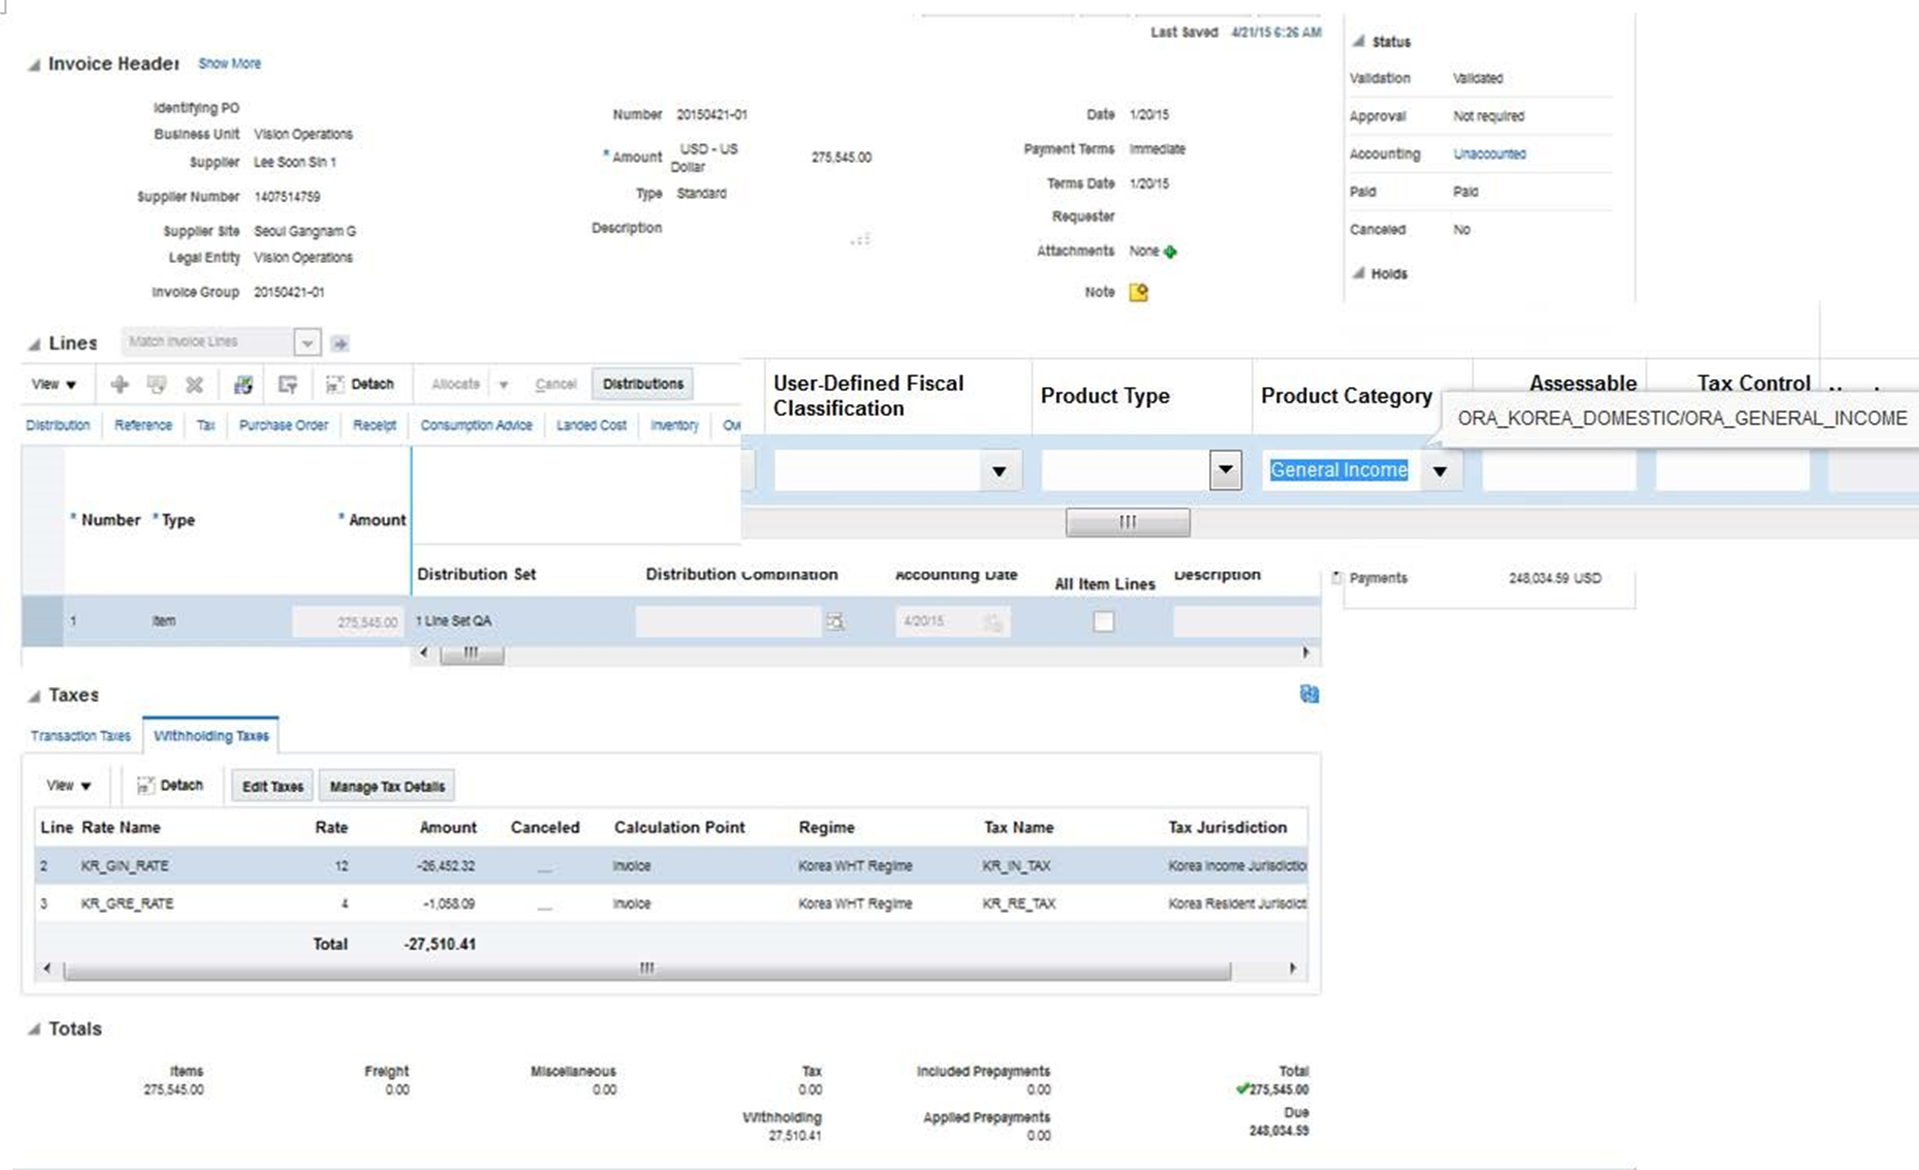This screenshot has height=1170, width=1919.
Task: Click the Edit Taxes button
Action: click(271, 786)
